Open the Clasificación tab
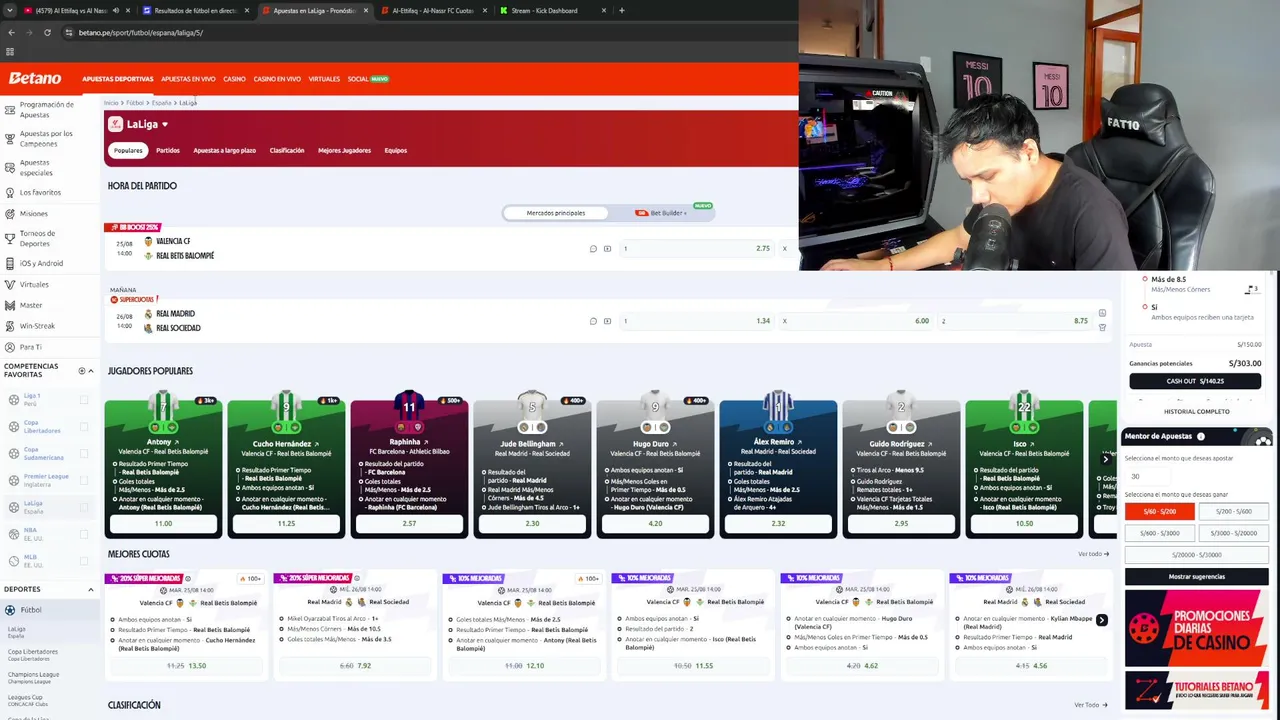Viewport: 1280px width, 720px height. [x=287, y=151]
